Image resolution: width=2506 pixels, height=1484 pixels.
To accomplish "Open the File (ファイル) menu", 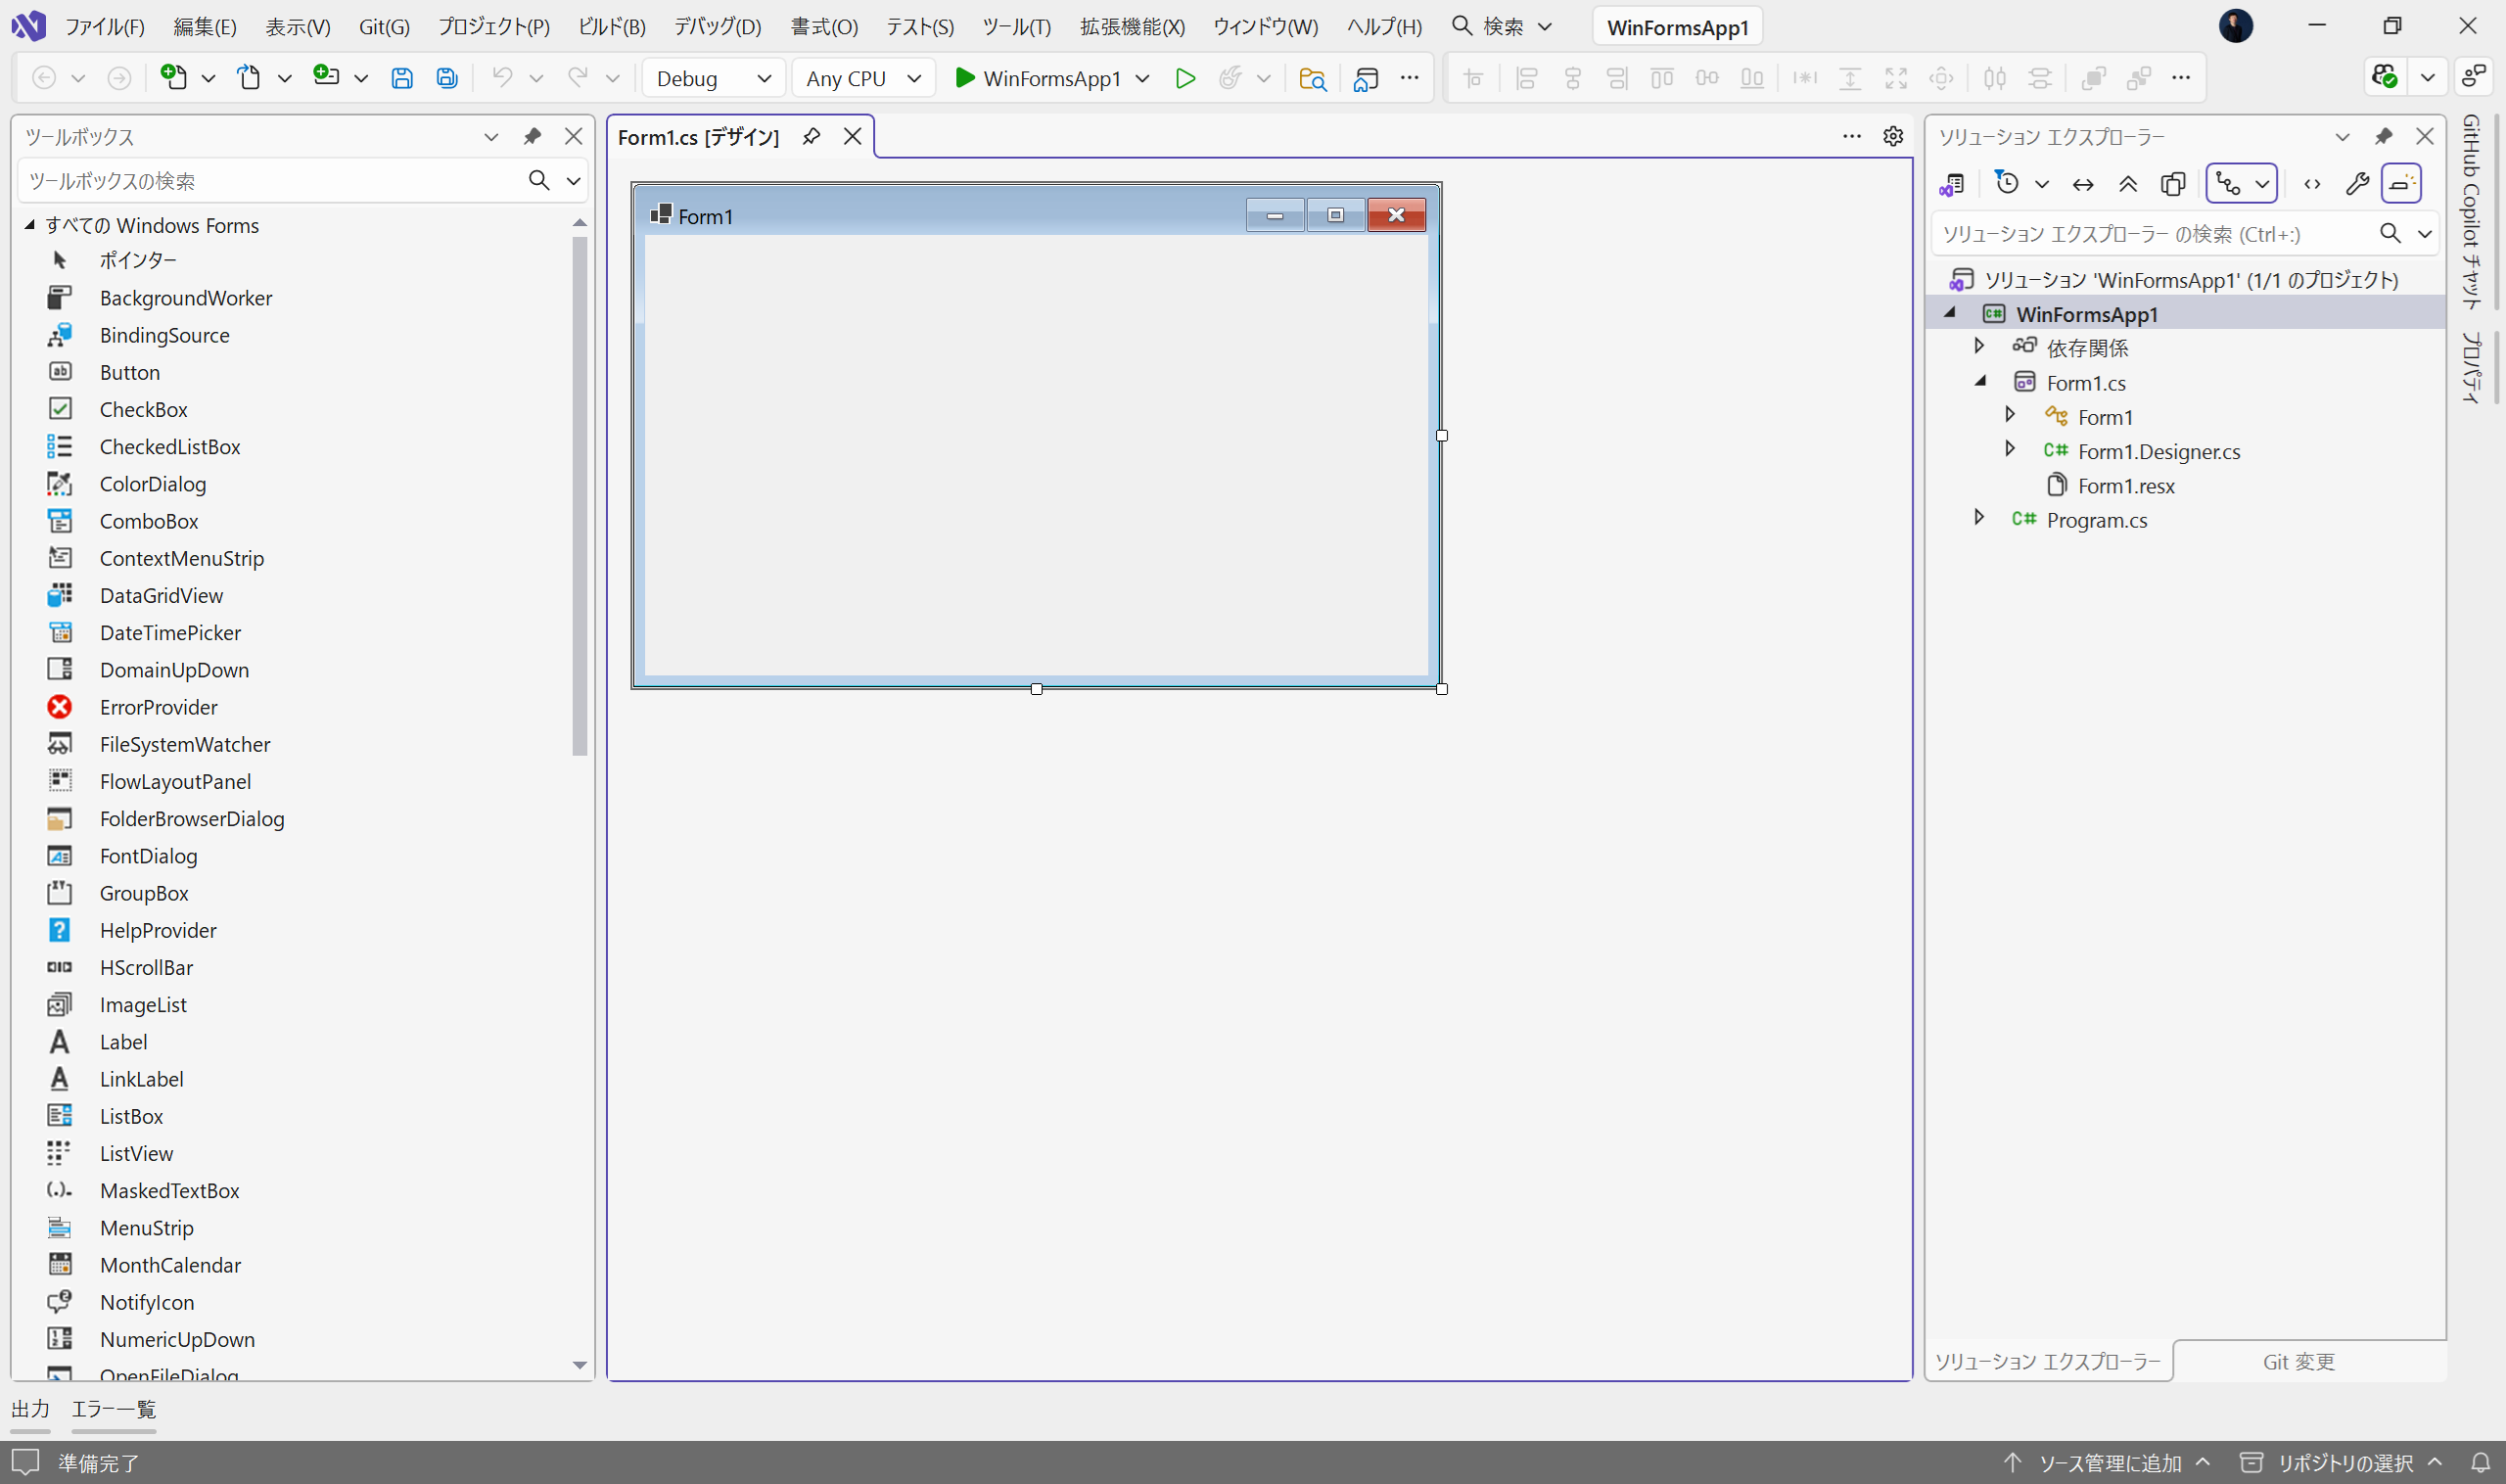I will [105, 27].
